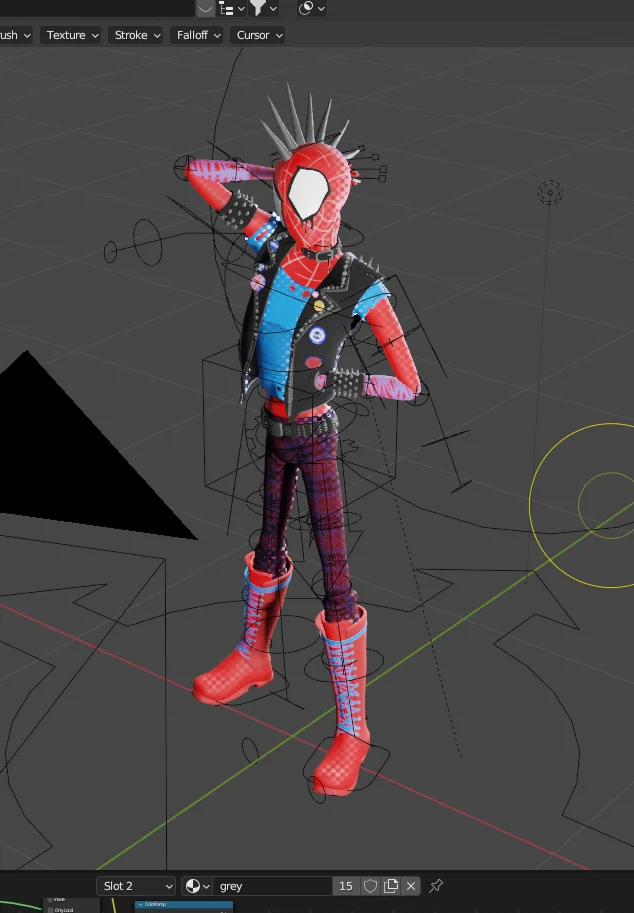
Task: Browse materials with the sphere icon
Action: click(x=197, y=886)
